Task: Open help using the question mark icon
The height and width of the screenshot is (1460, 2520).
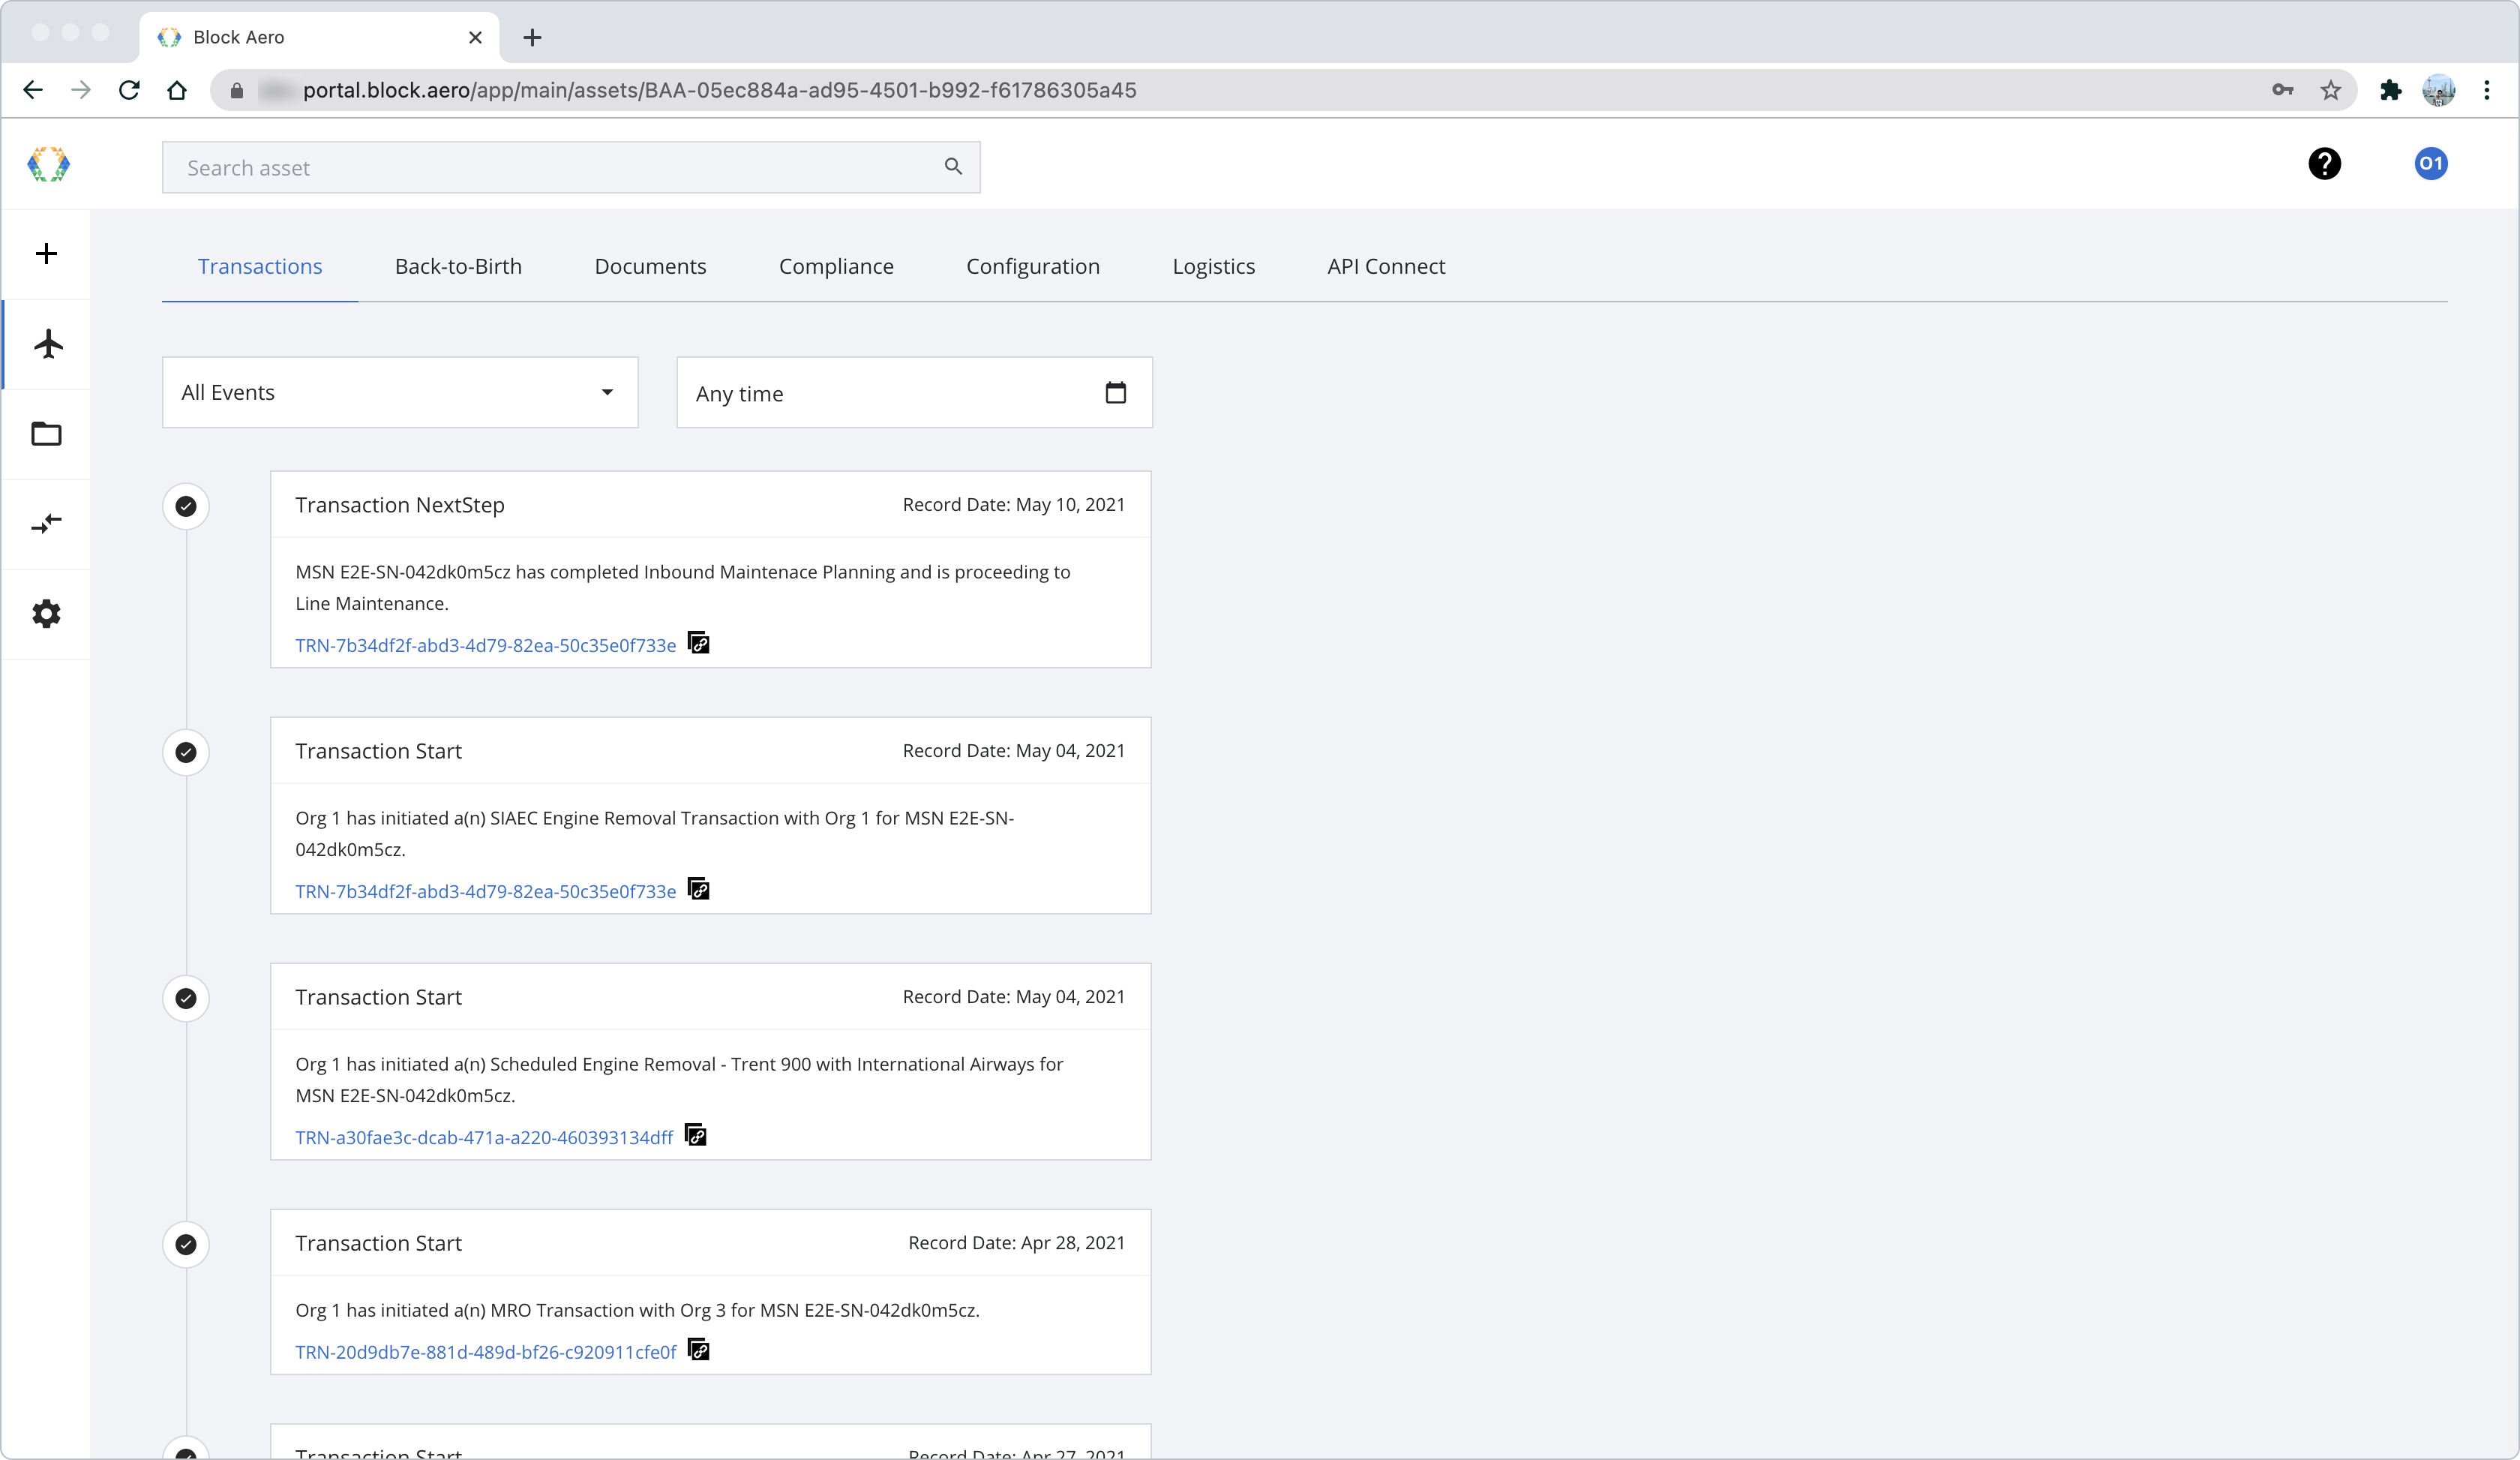Action: pos(2325,164)
